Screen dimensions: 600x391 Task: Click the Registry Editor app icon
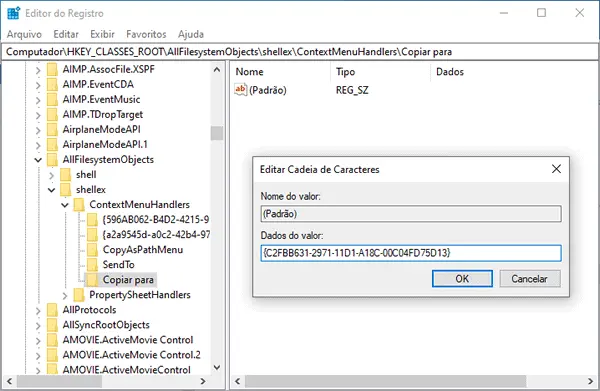[x=13, y=13]
